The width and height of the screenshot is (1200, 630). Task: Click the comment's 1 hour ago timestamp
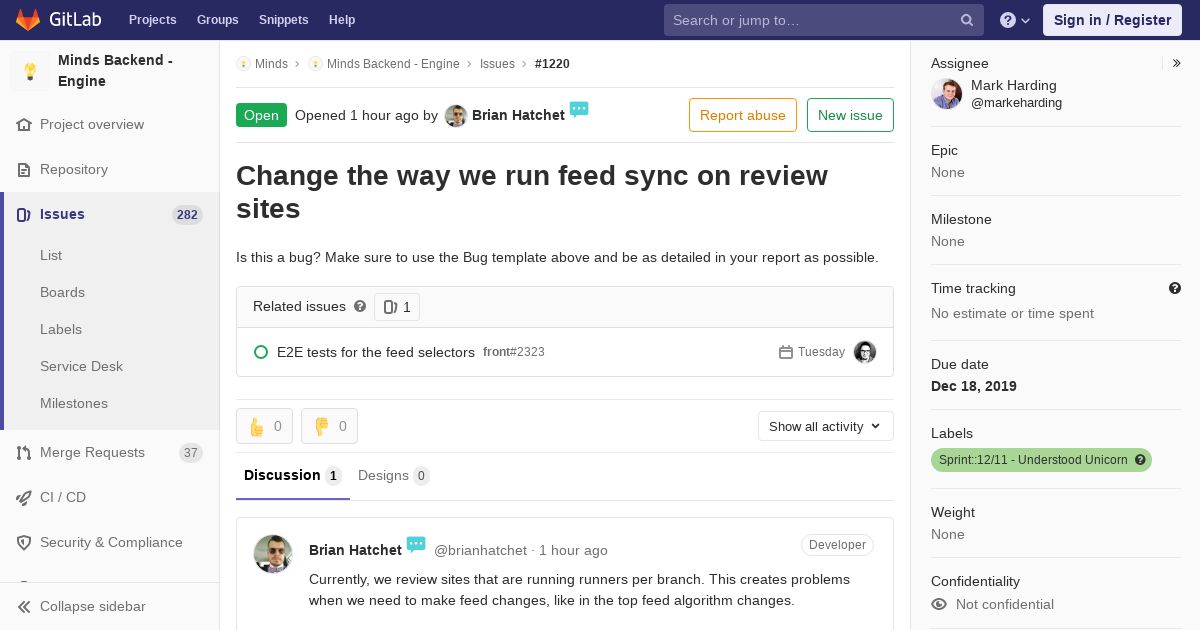coord(573,551)
